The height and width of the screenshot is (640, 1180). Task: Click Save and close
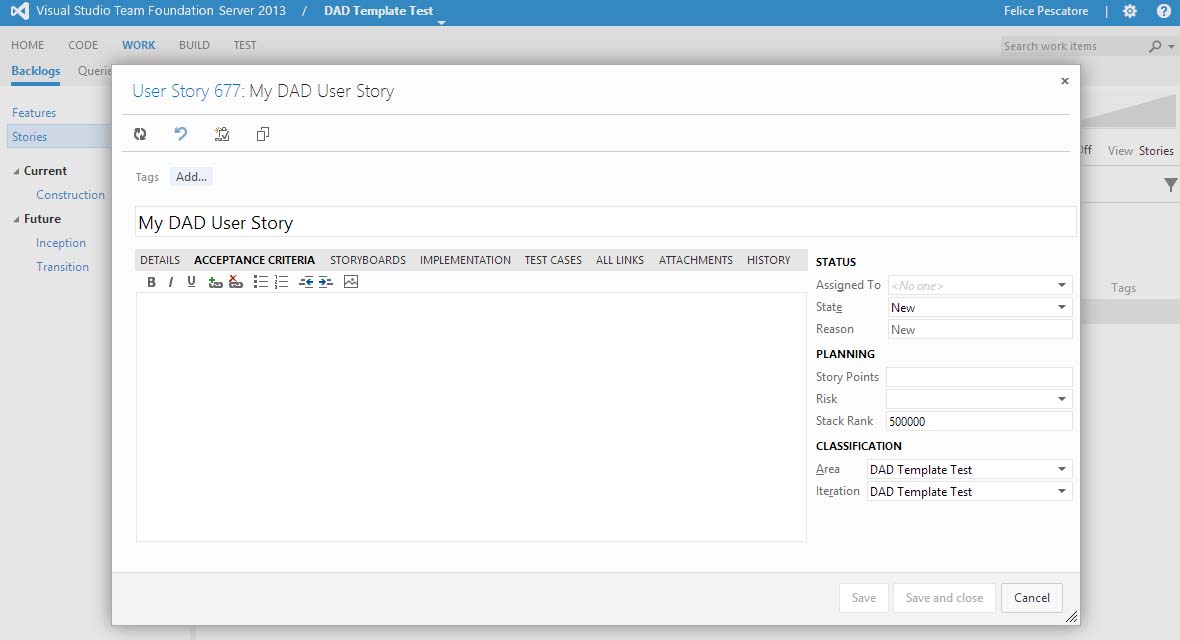coord(944,598)
